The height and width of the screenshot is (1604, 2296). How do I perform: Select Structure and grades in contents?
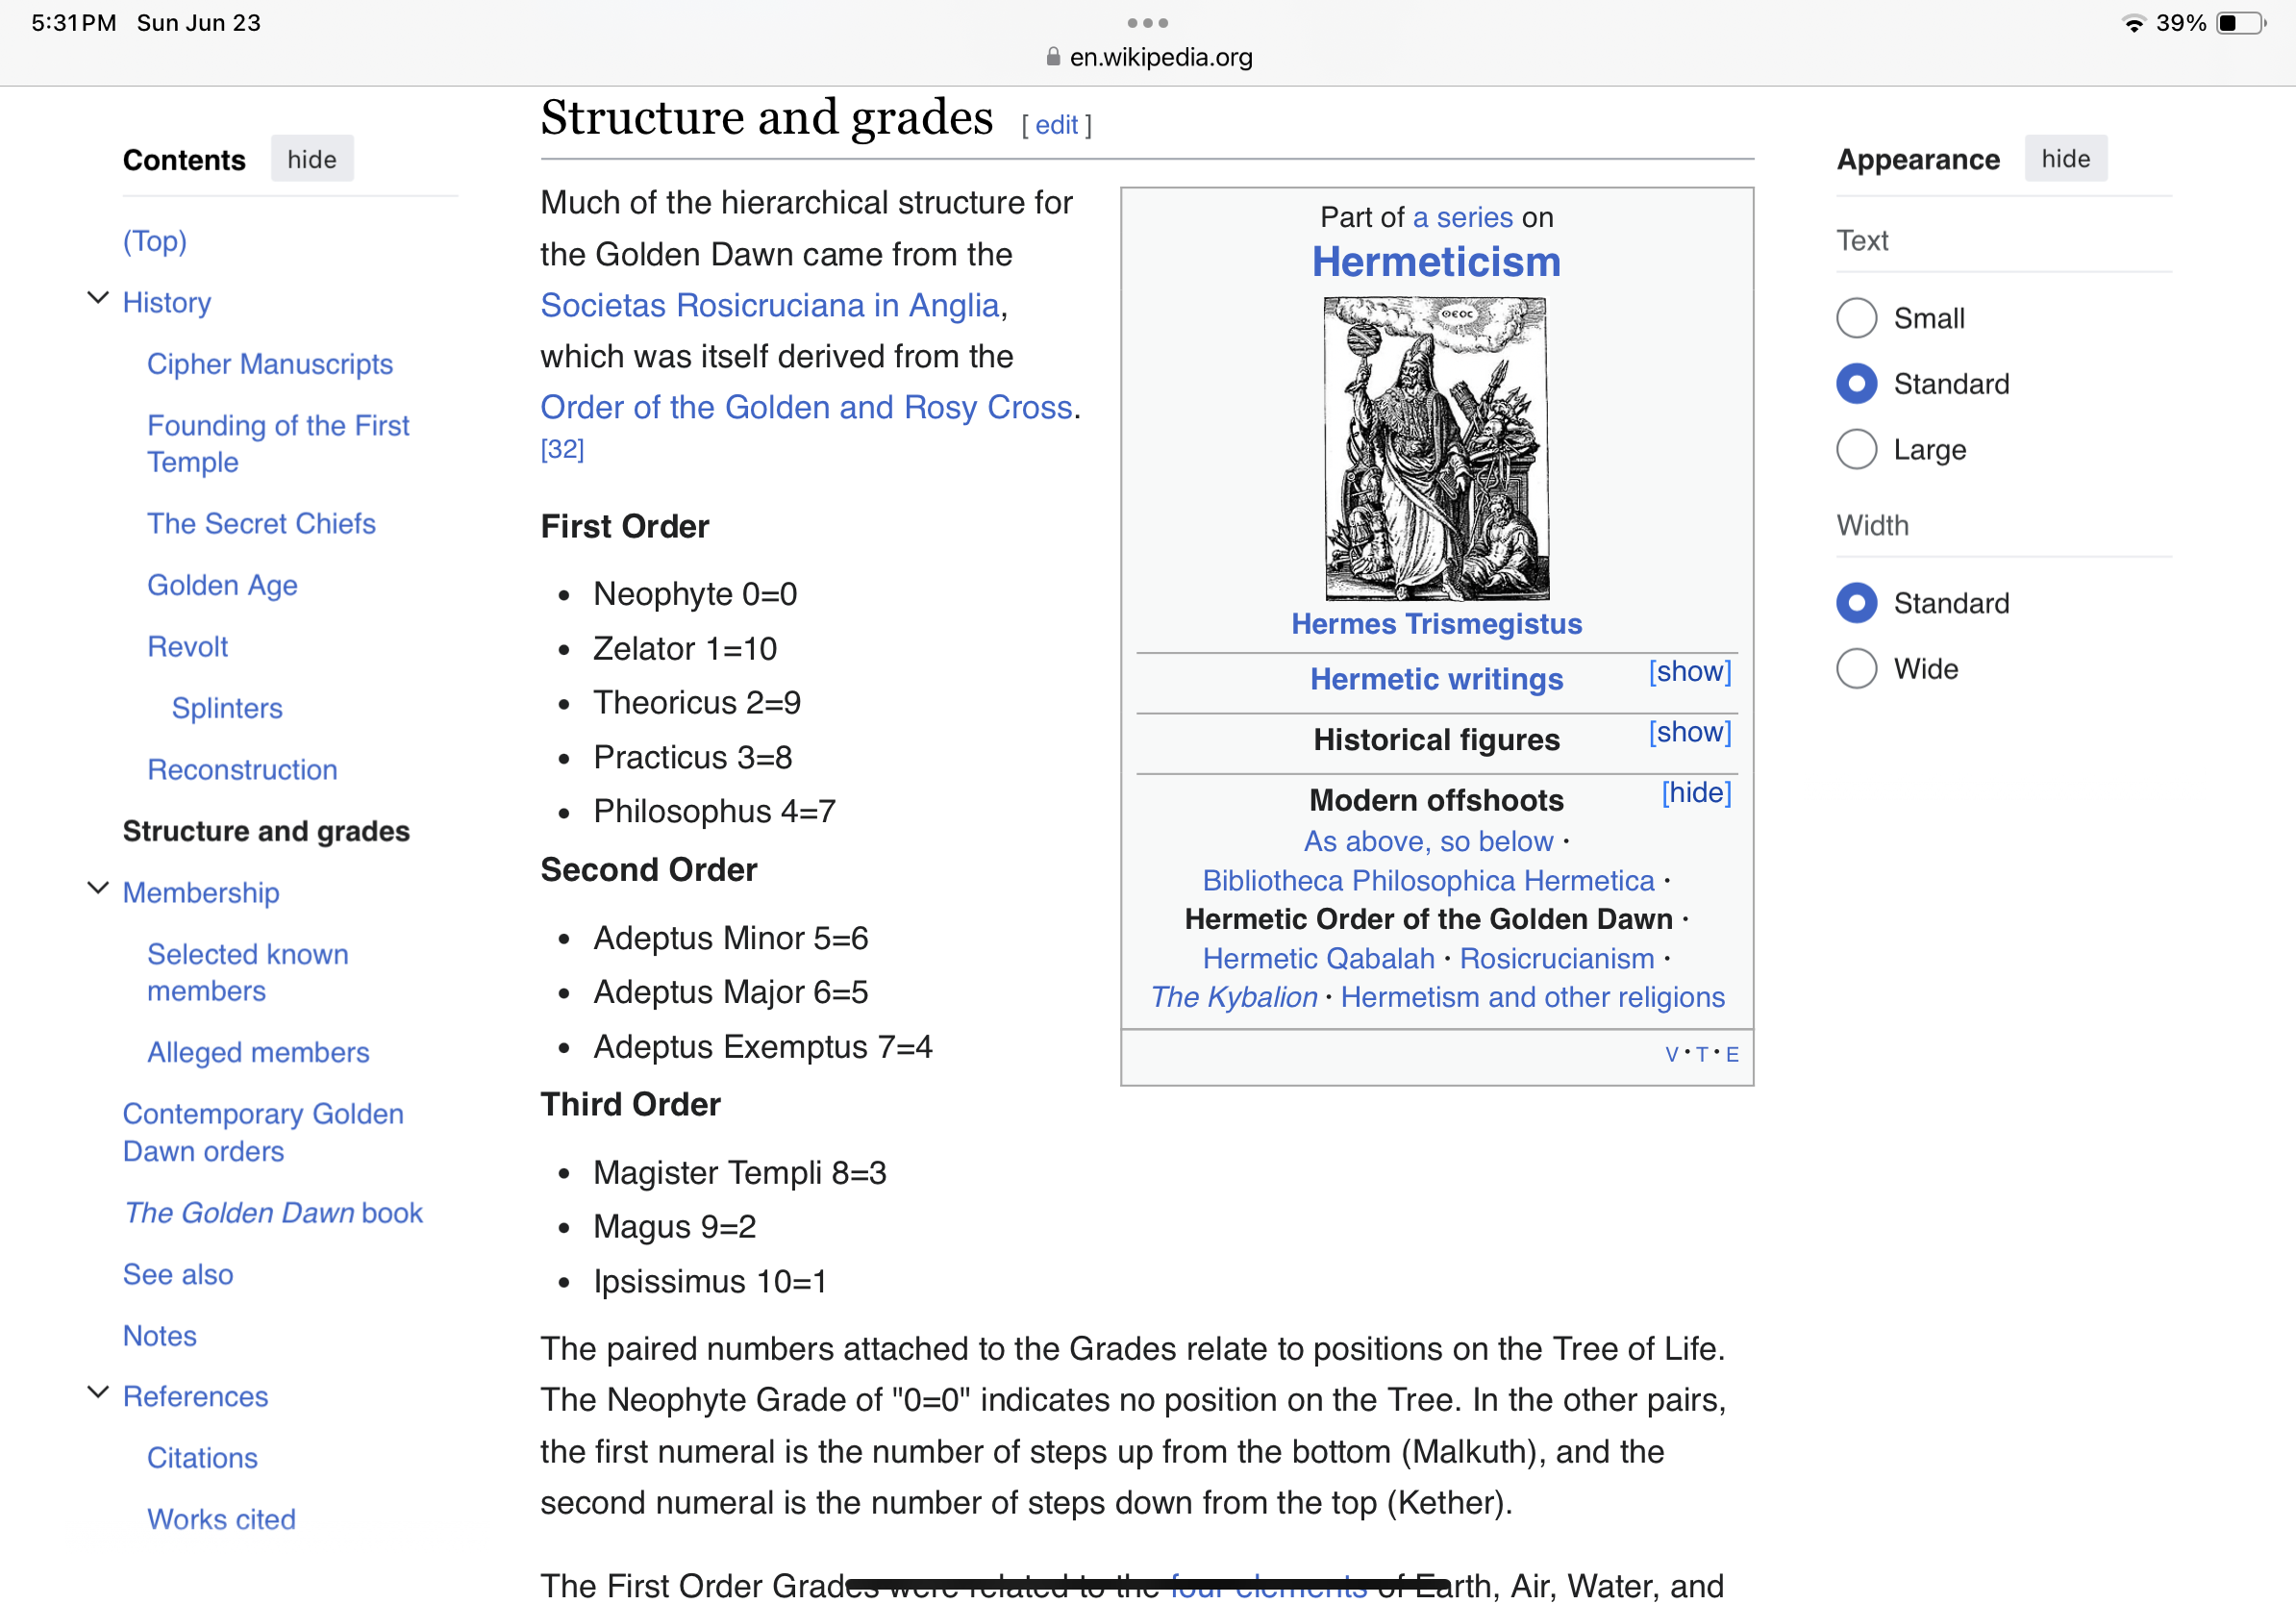click(266, 832)
